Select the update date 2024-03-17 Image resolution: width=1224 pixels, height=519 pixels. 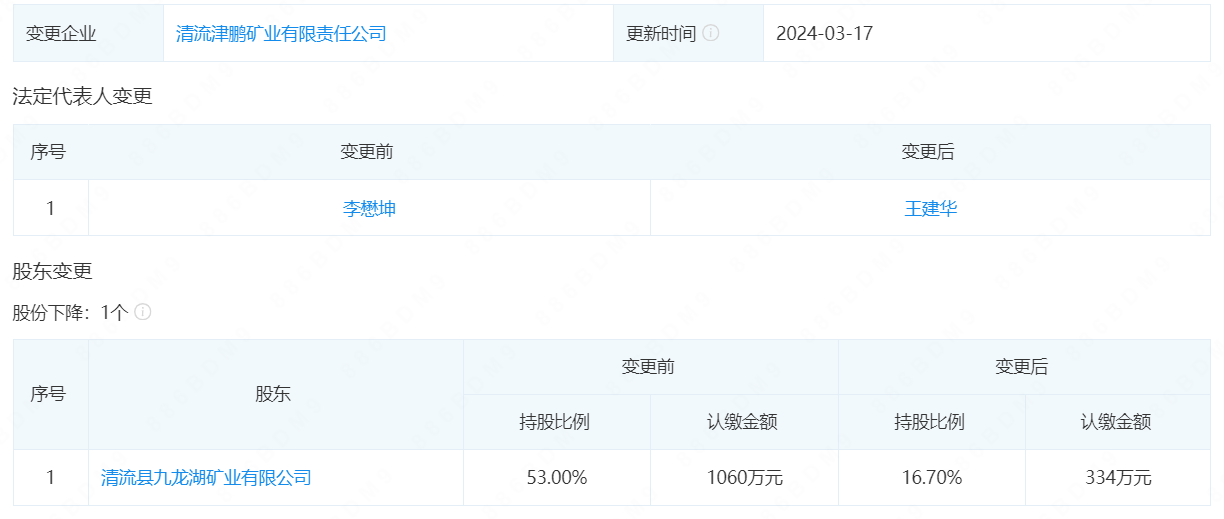(824, 33)
